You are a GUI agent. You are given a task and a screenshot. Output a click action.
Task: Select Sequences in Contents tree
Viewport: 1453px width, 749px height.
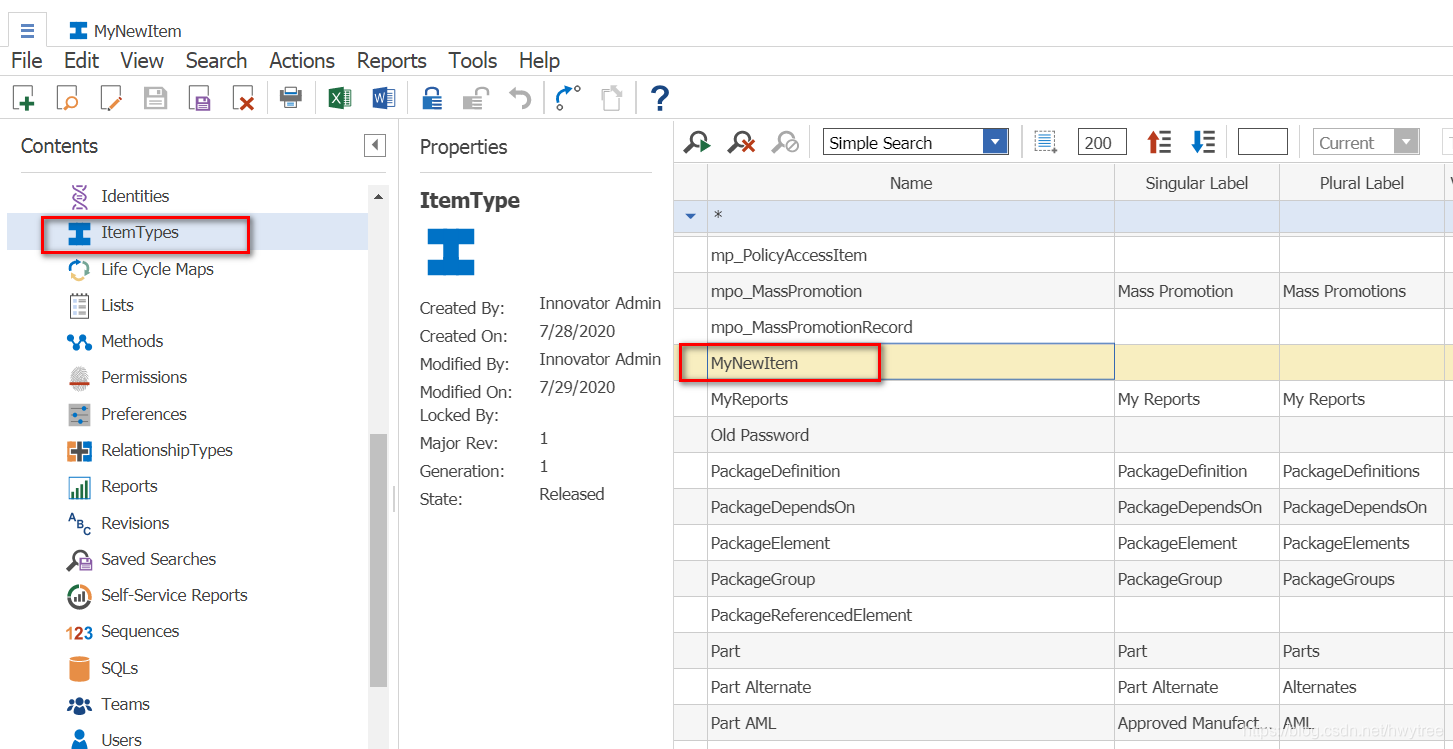pos(140,631)
